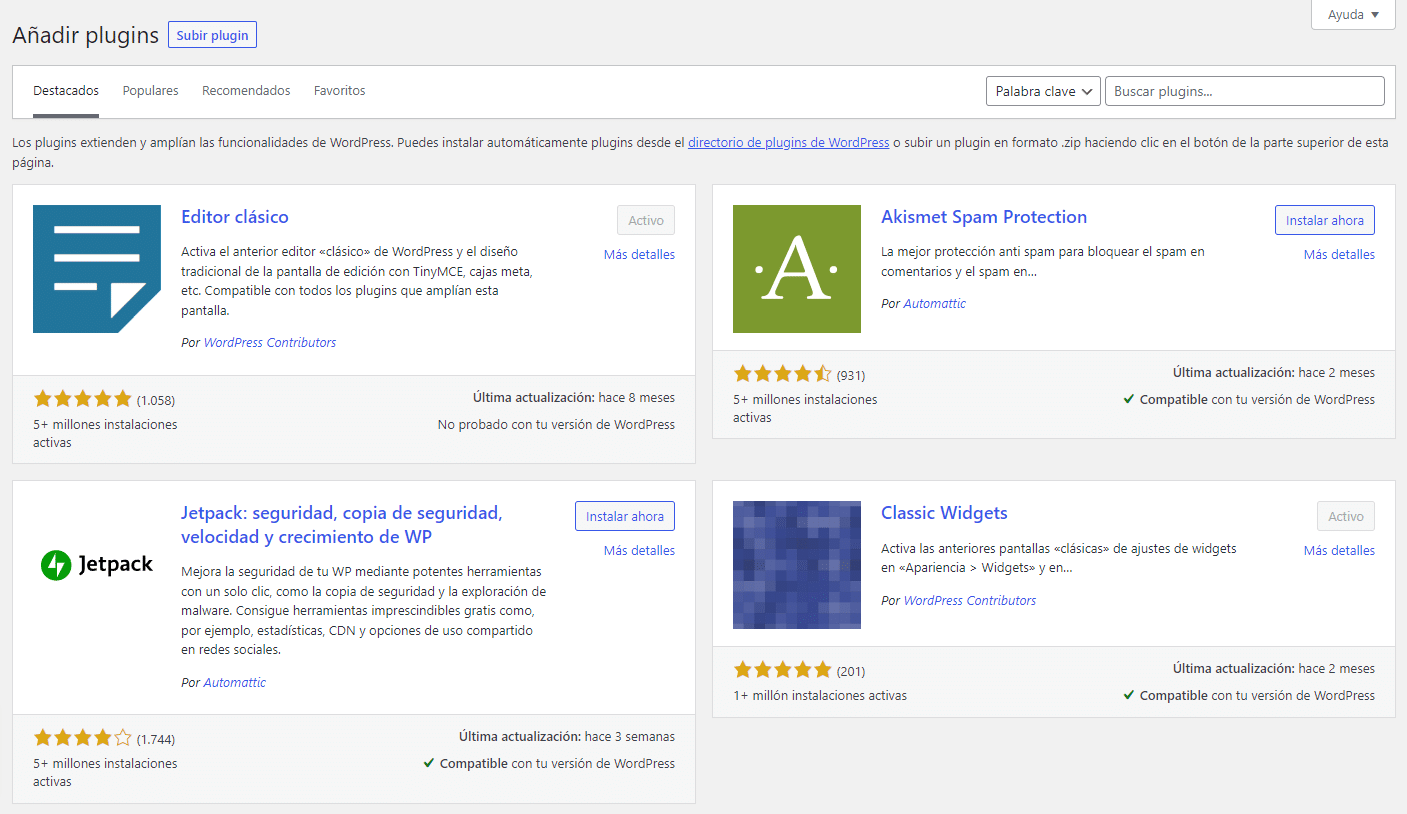1407x814 pixels.
Task: Click 'No probado con tu versión de WordPress' text
Action: 556,425
